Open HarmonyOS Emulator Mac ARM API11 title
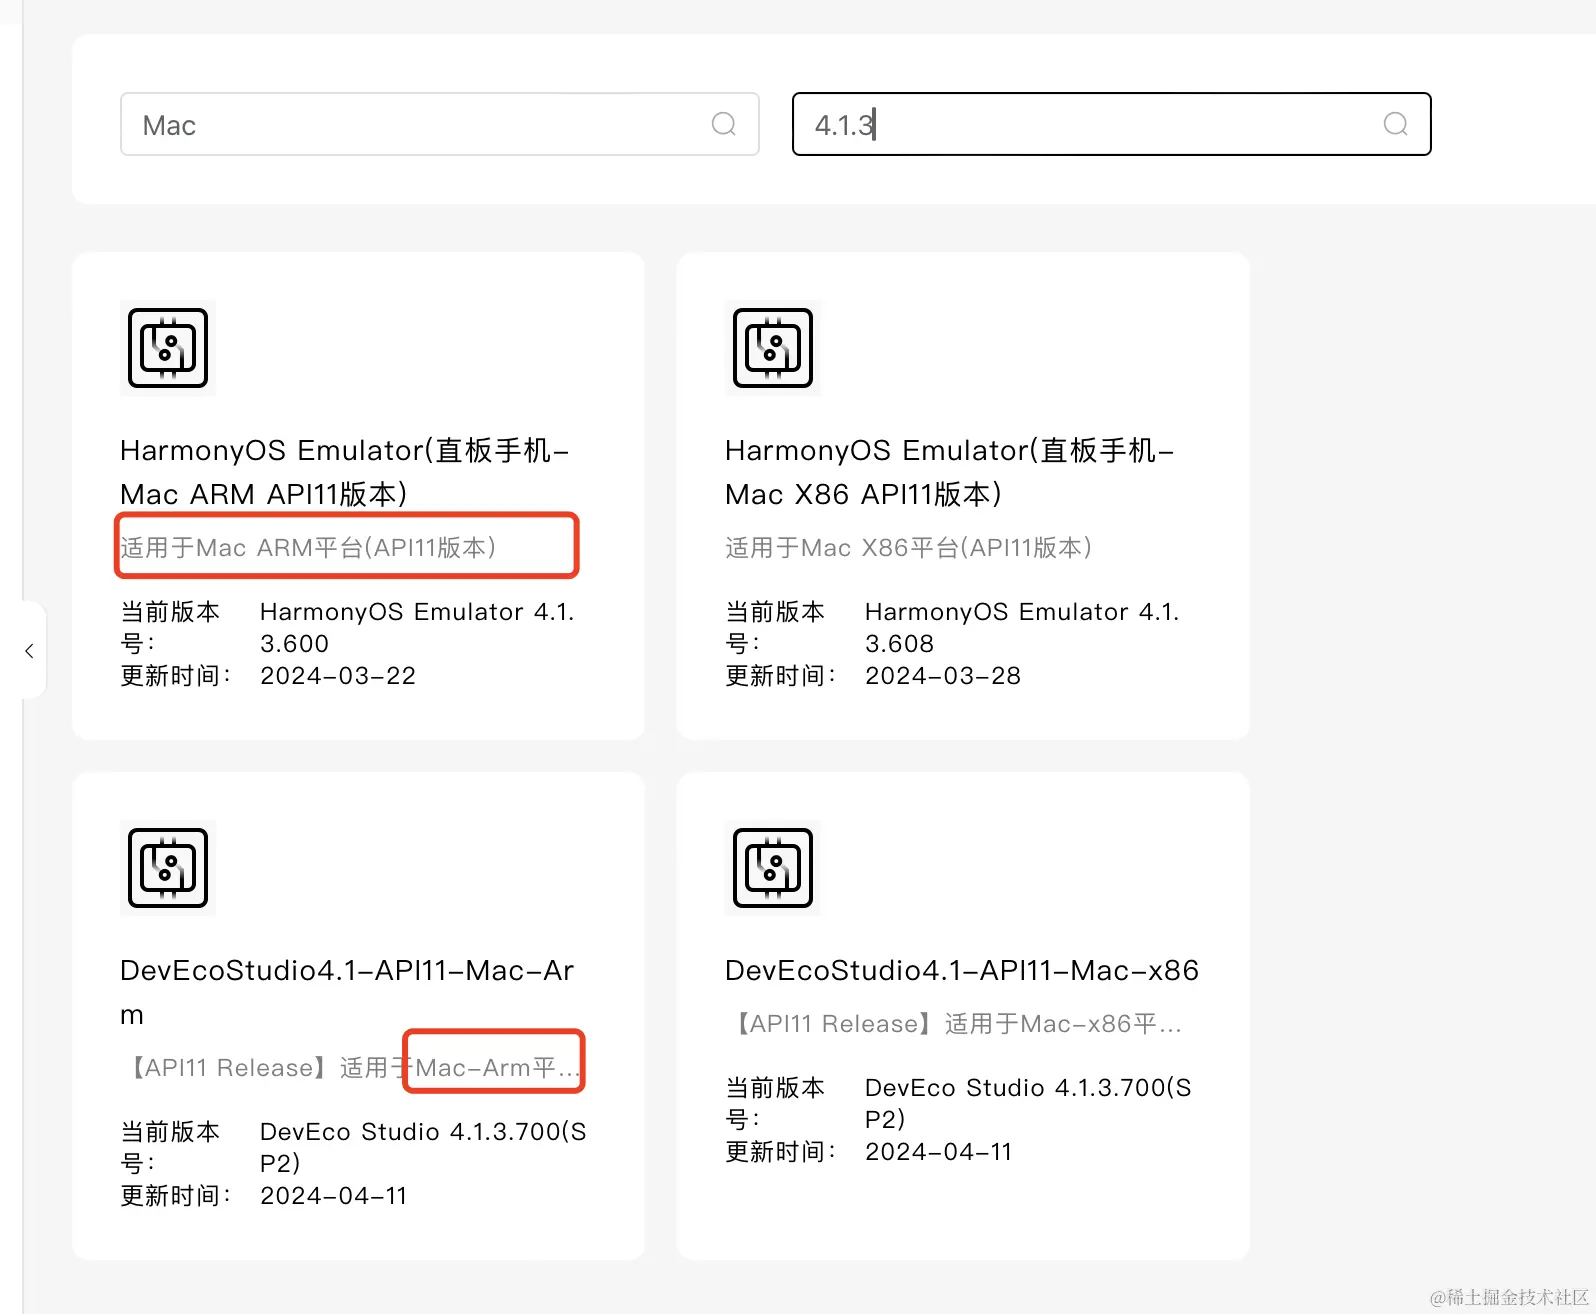The width and height of the screenshot is (1596, 1314). click(x=345, y=472)
